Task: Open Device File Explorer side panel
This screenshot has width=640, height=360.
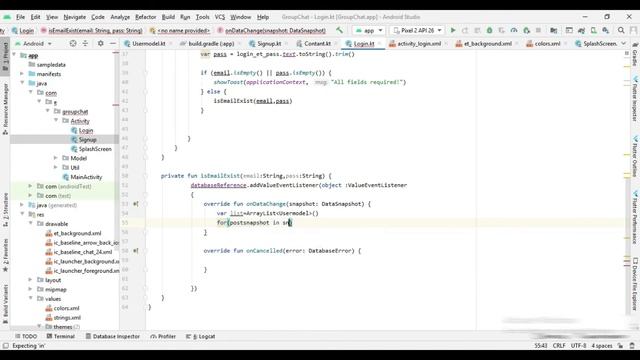Action: pos(635,284)
